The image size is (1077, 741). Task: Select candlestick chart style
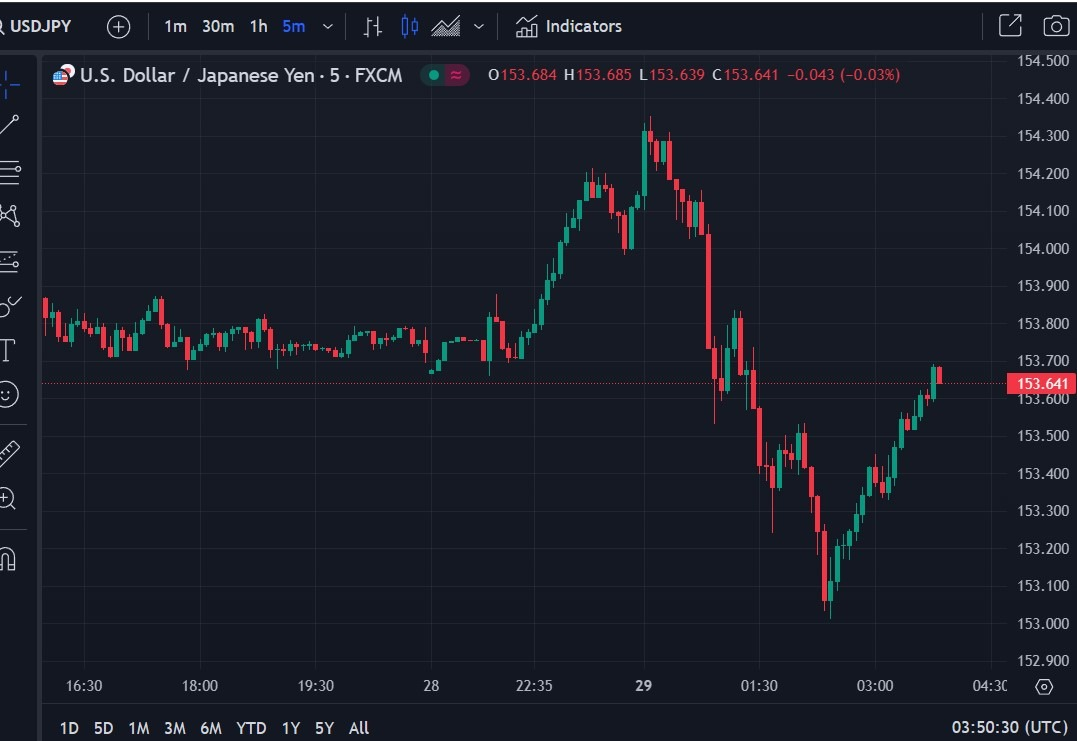409,26
